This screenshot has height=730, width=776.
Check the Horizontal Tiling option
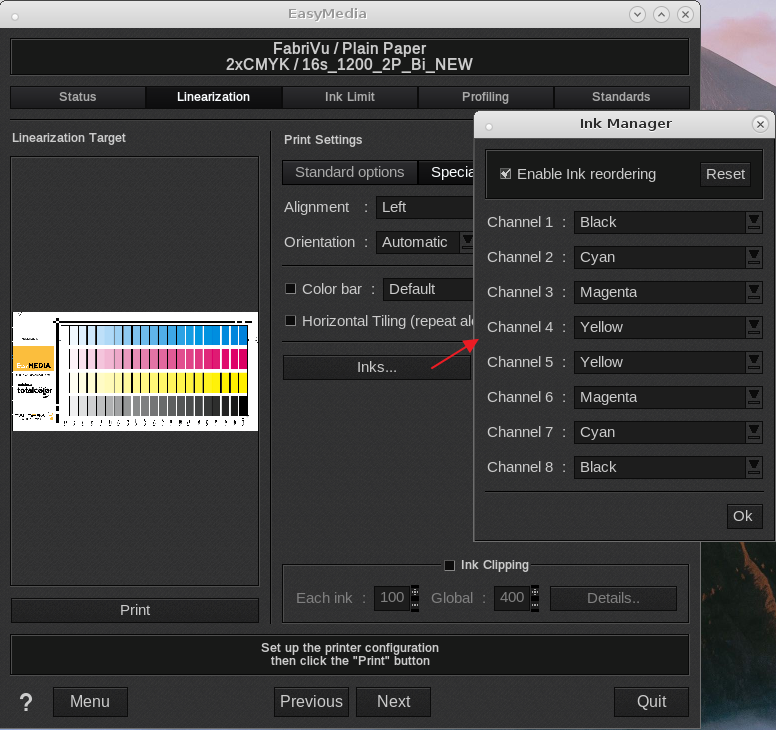click(x=291, y=321)
